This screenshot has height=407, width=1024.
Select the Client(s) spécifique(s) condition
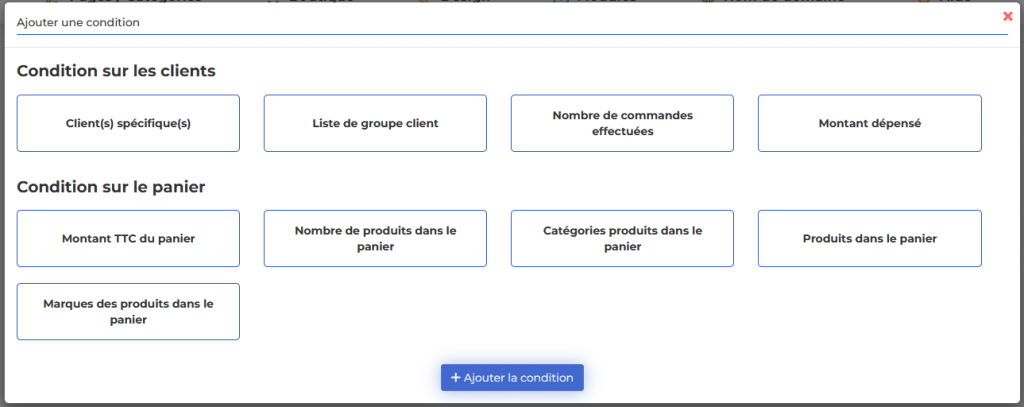click(x=128, y=123)
